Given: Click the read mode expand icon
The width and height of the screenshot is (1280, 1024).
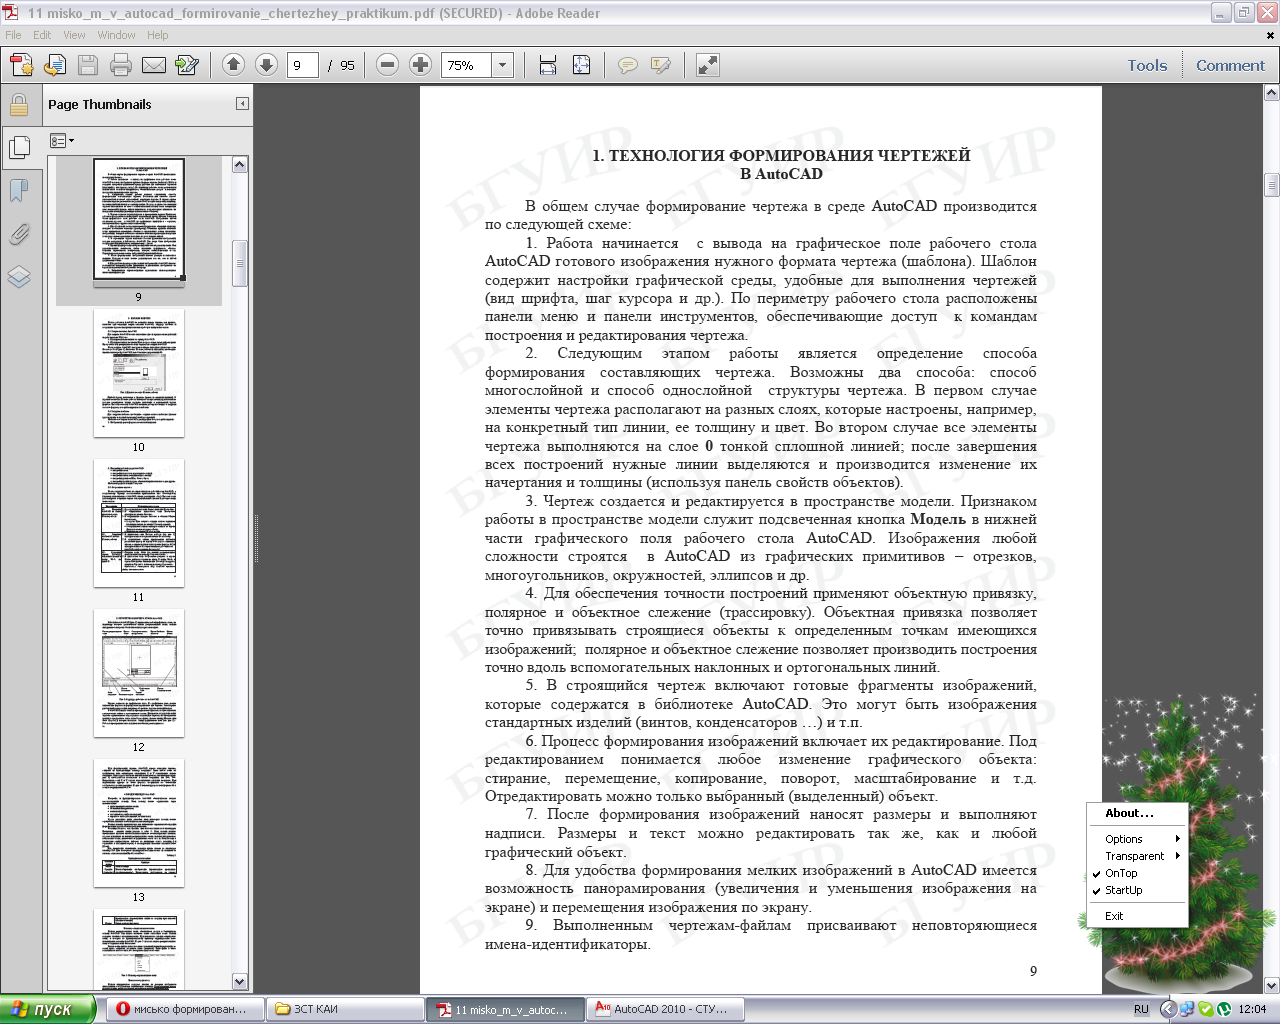Looking at the screenshot, I should click(708, 65).
